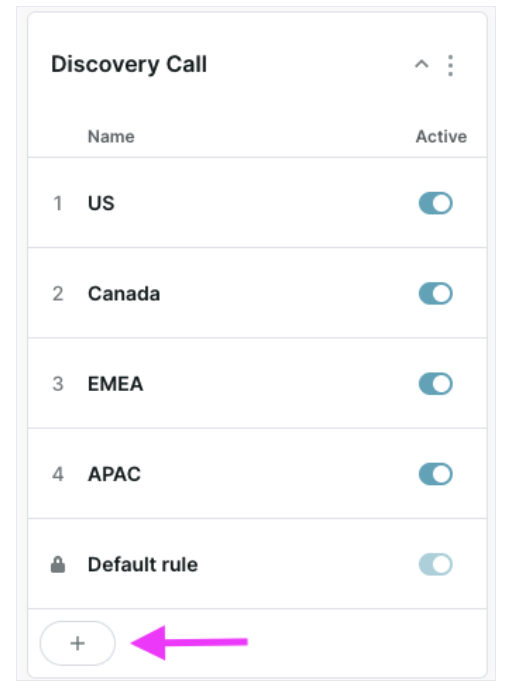Click the Discovery Call heading
Screen dimensions: 506x692
click(x=129, y=64)
